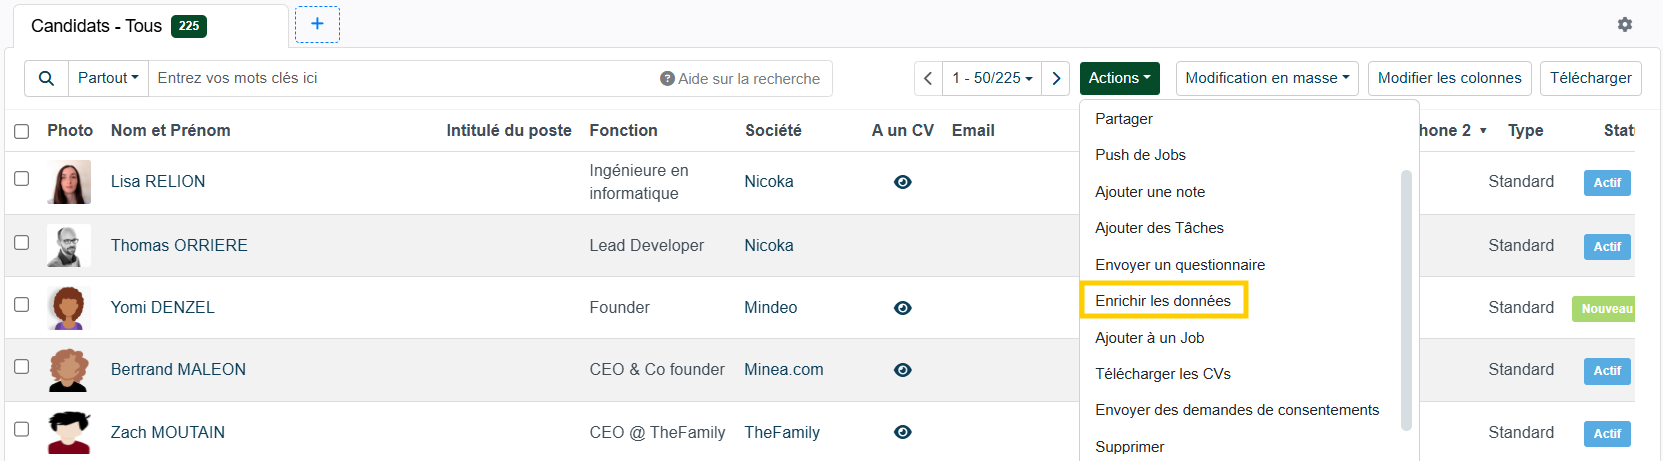The height and width of the screenshot is (461, 1663).
Task: Click the Télécharger button
Action: tap(1590, 78)
